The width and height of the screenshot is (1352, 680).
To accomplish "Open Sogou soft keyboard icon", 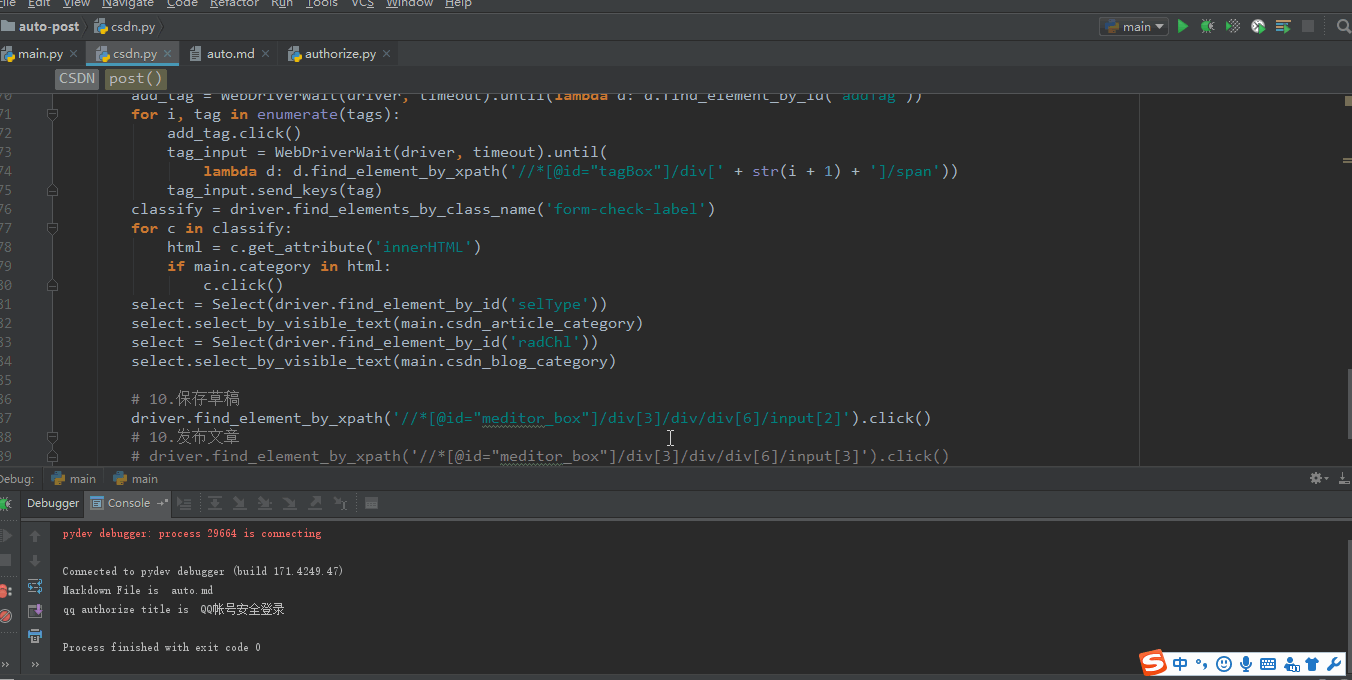I will tap(1268, 664).
